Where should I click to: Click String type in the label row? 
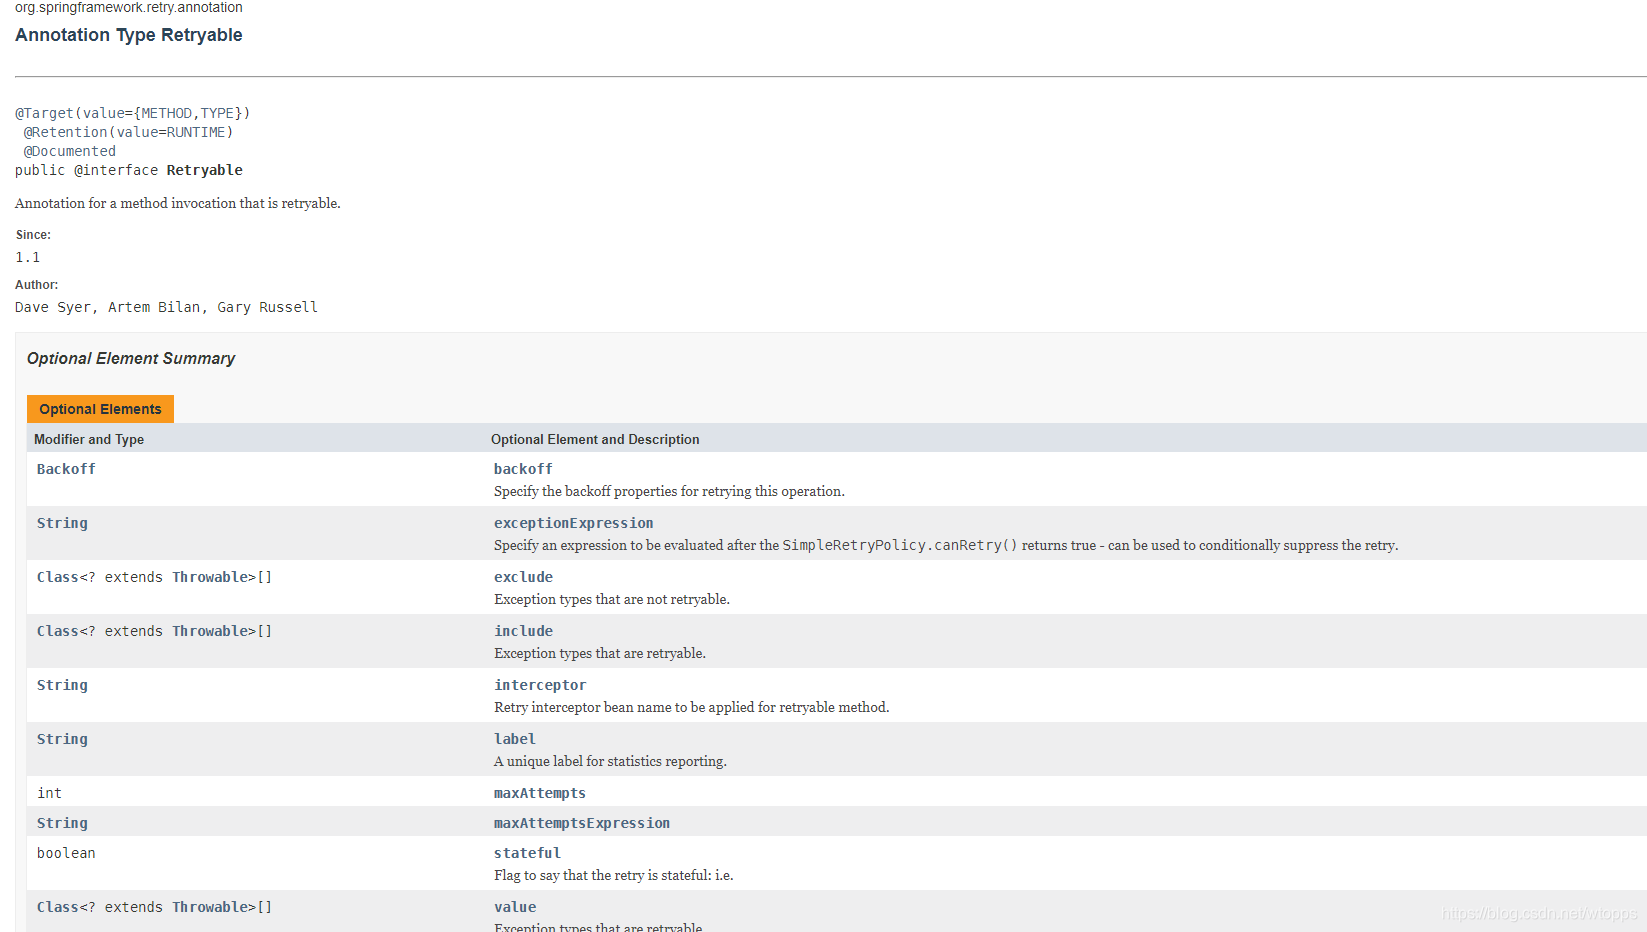(62, 739)
